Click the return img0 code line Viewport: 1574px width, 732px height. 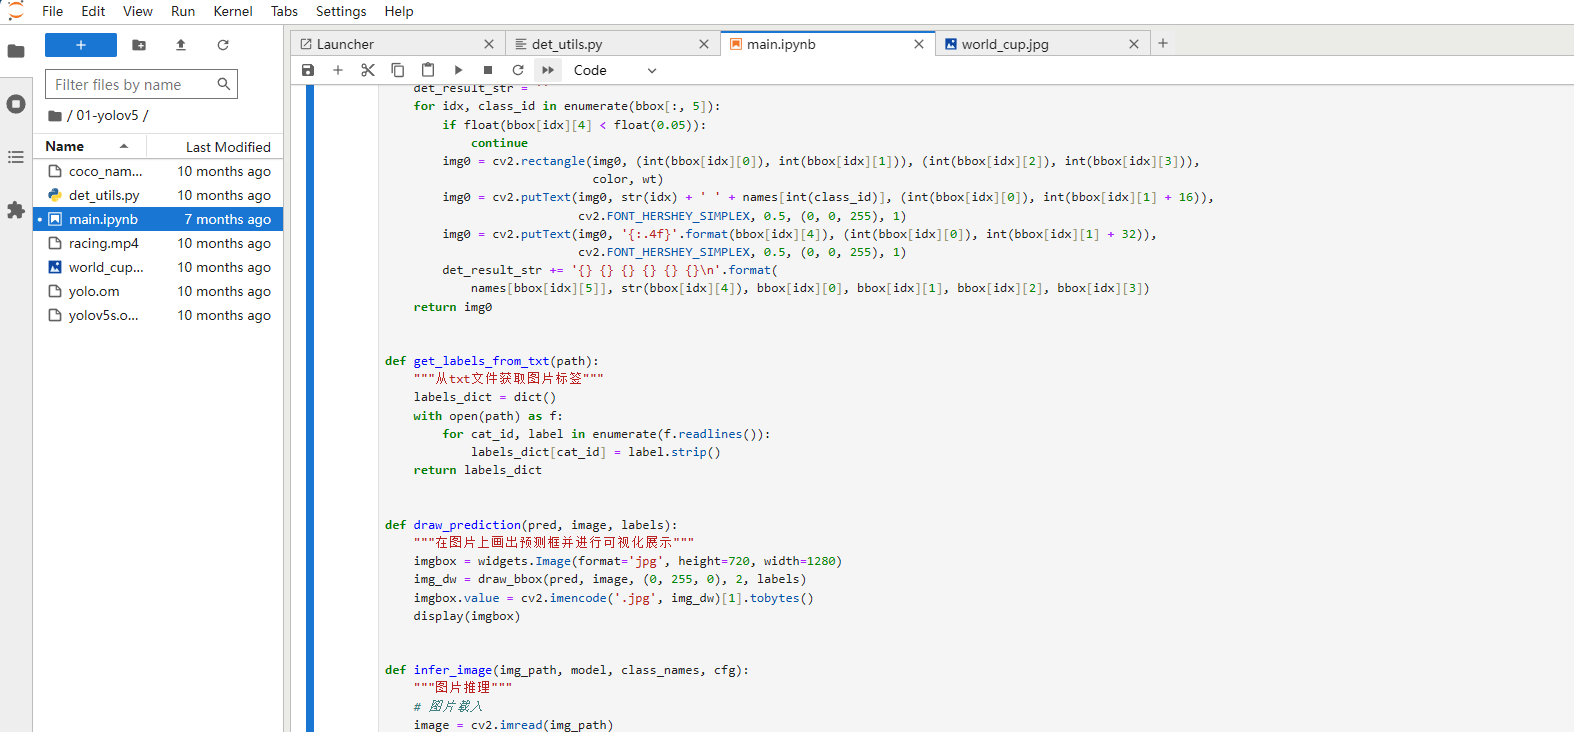453,307
